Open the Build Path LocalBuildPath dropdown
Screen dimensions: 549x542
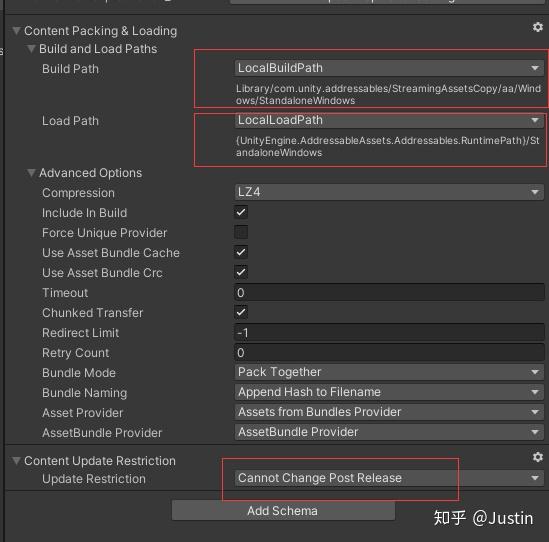[389, 68]
